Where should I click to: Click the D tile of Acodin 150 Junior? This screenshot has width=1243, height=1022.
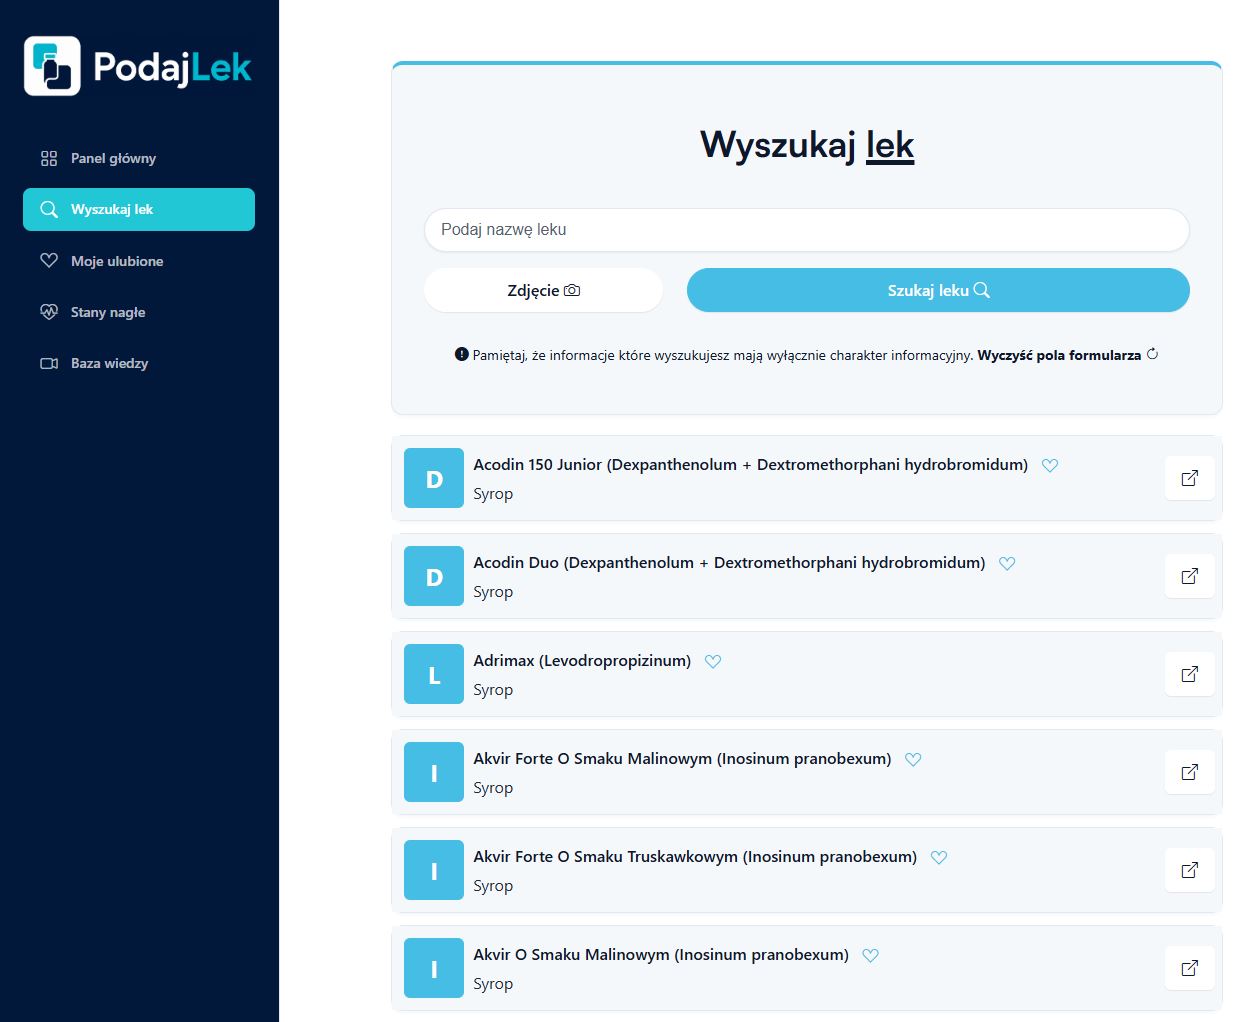[434, 478]
